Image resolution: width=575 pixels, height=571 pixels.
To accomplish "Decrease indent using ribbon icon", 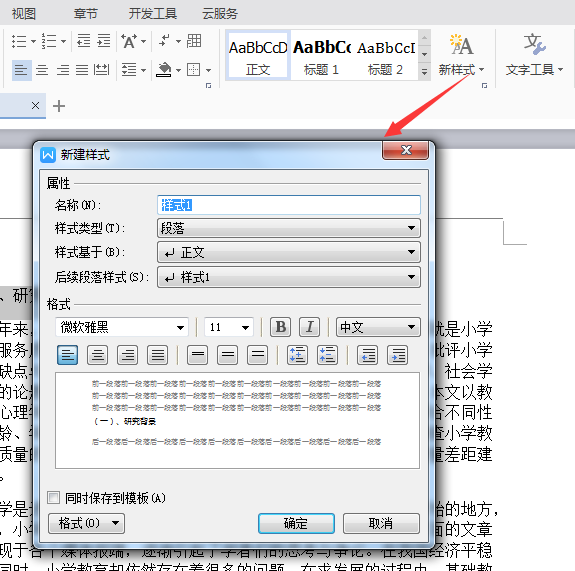I will 84,41.
